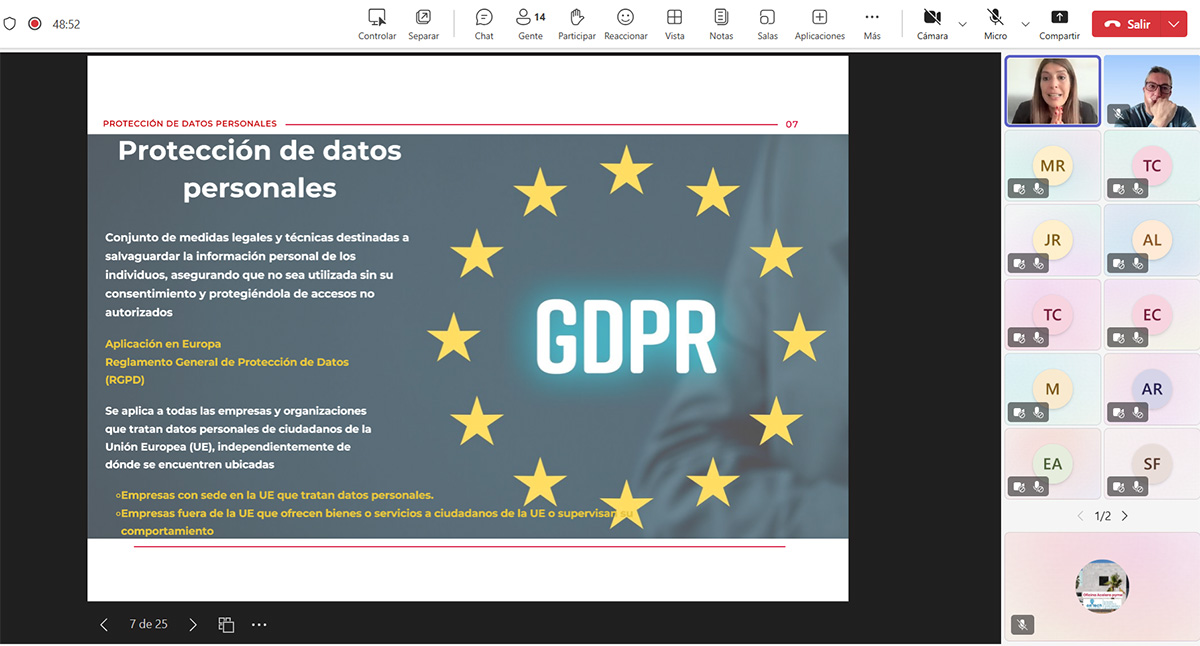Advance to the next slide with the right arrow

click(193, 624)
